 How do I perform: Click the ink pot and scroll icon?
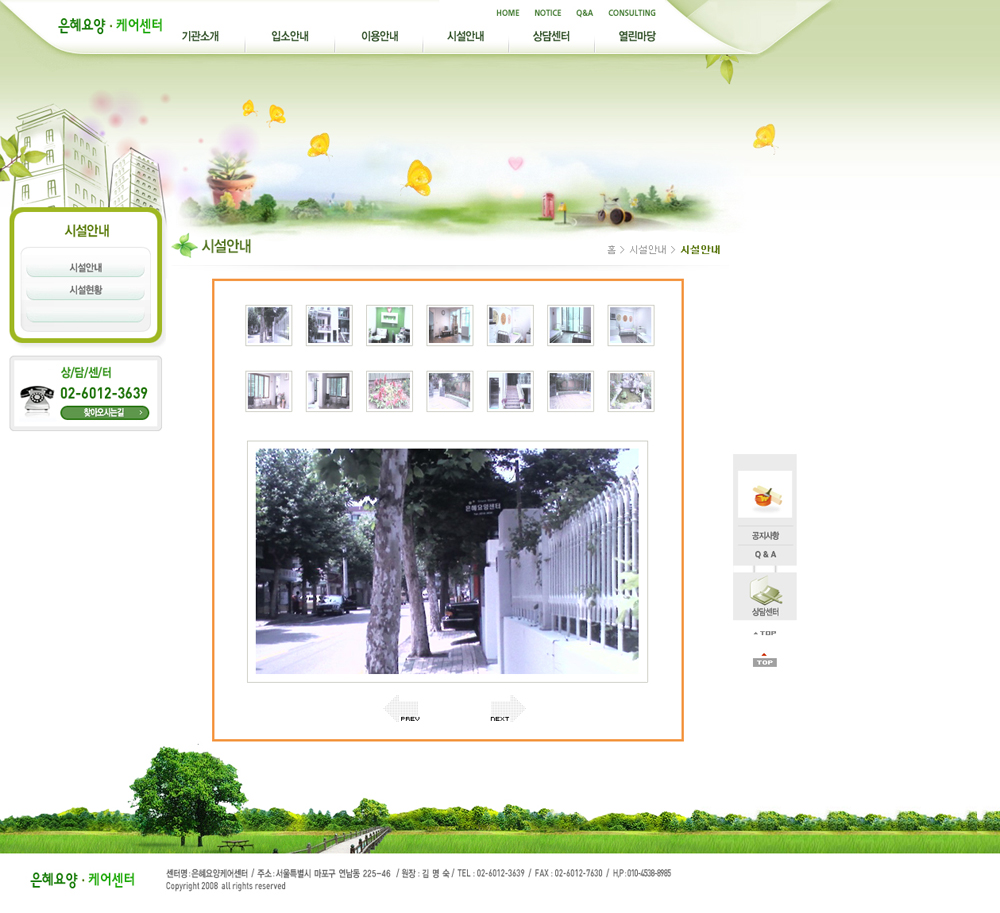pyautogui.click(x=764, y=494)
